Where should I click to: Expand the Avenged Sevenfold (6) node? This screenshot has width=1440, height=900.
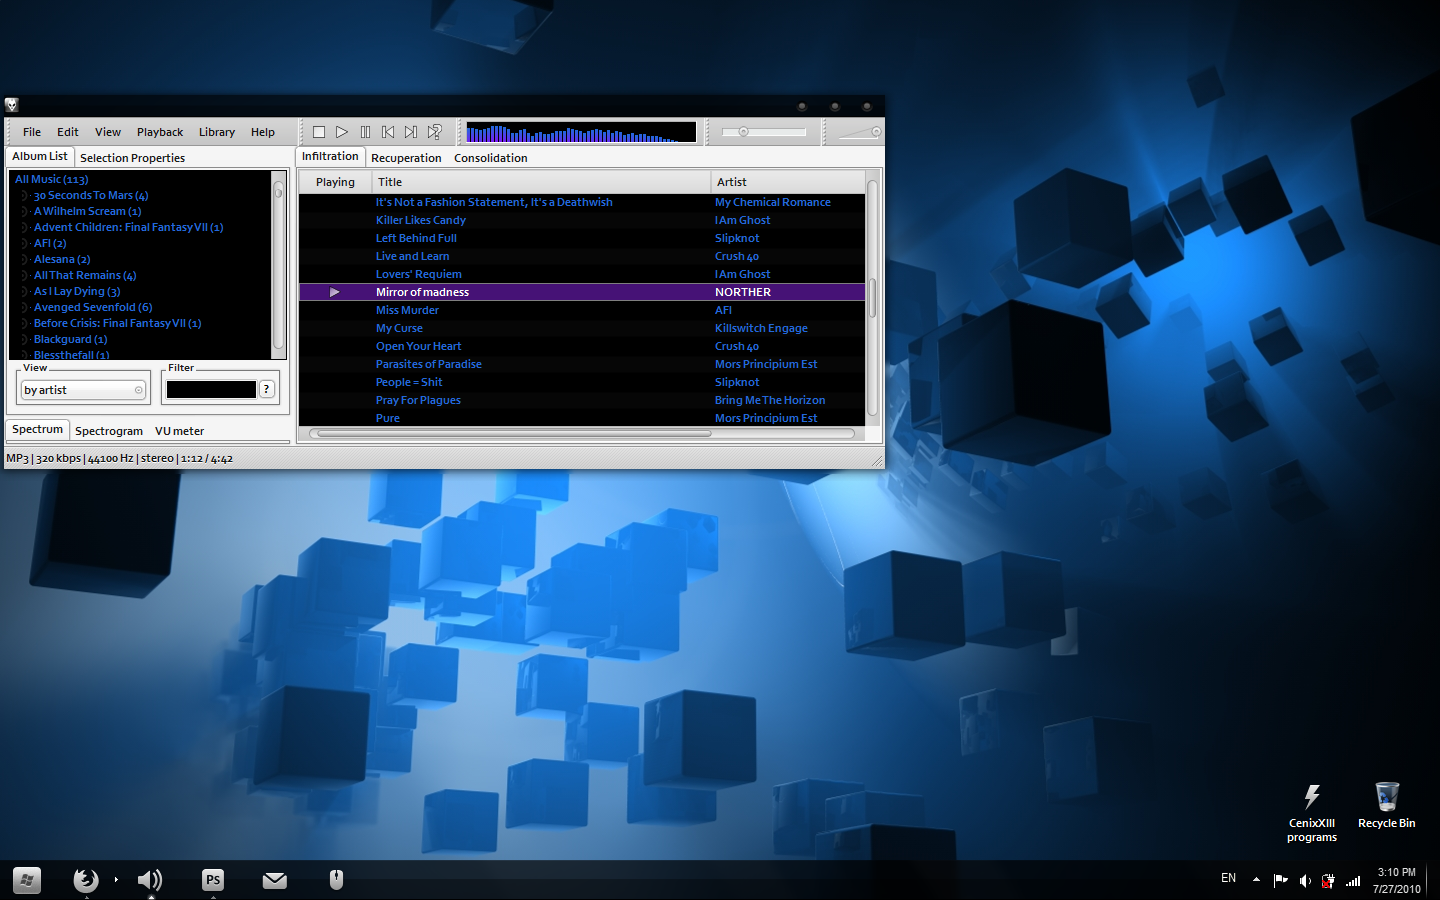[x=25, y=308]
